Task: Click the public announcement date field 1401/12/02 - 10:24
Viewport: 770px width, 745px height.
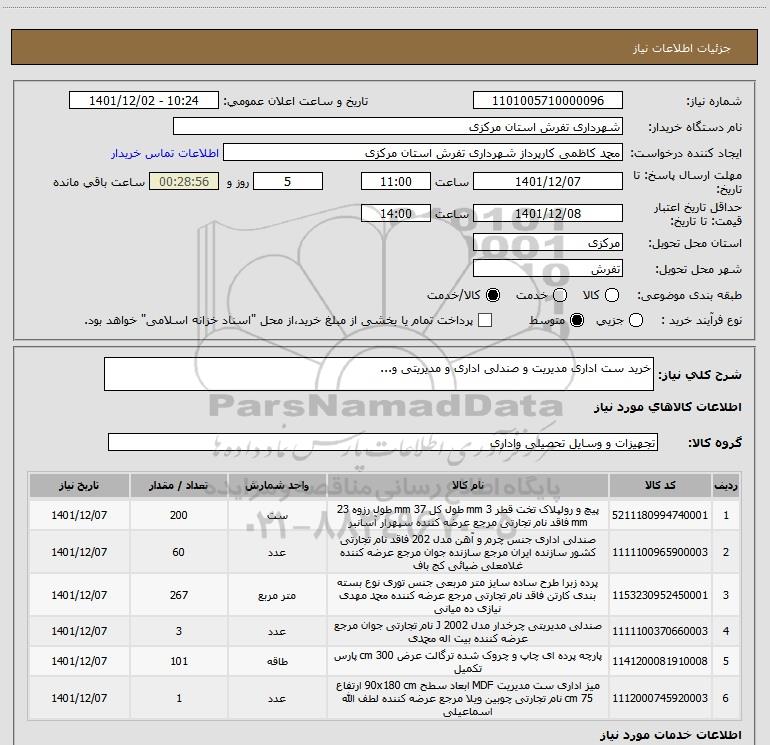Action: (144, 101)
